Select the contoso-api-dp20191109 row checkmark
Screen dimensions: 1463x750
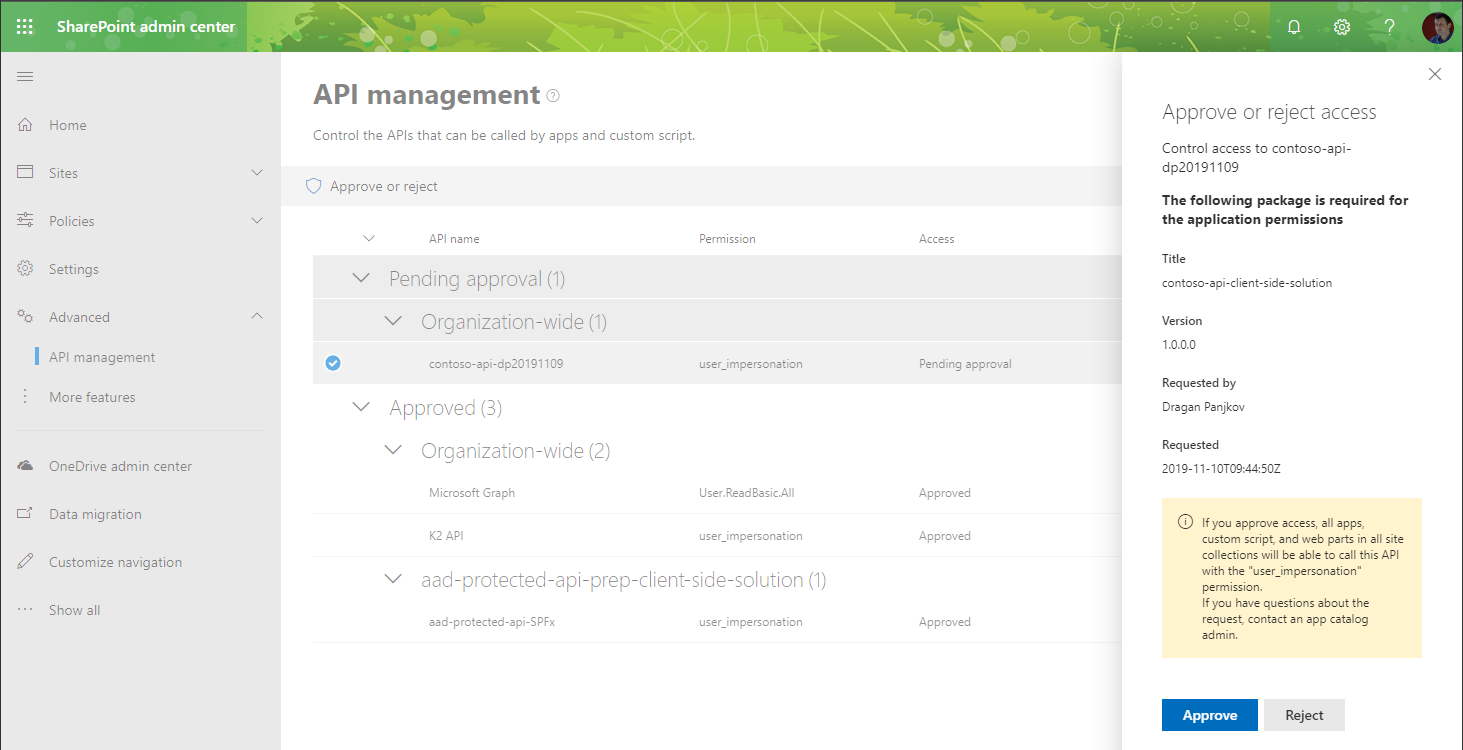coord(332,363)
